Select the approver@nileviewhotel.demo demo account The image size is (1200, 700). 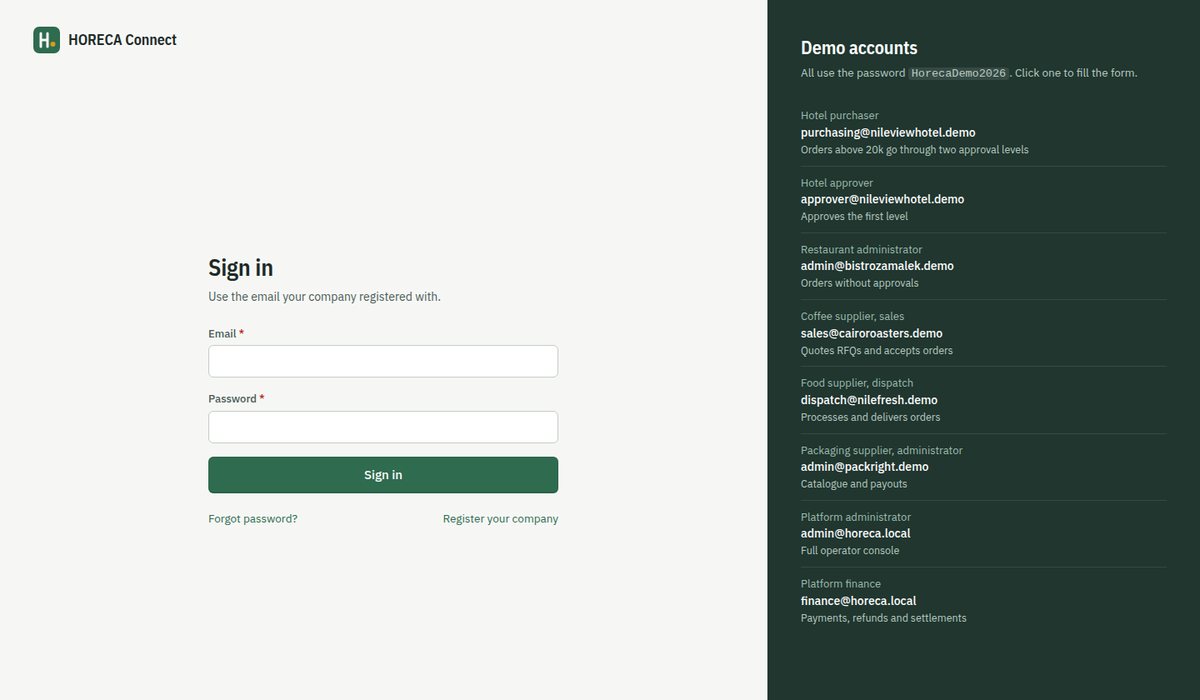coord(983,199)
